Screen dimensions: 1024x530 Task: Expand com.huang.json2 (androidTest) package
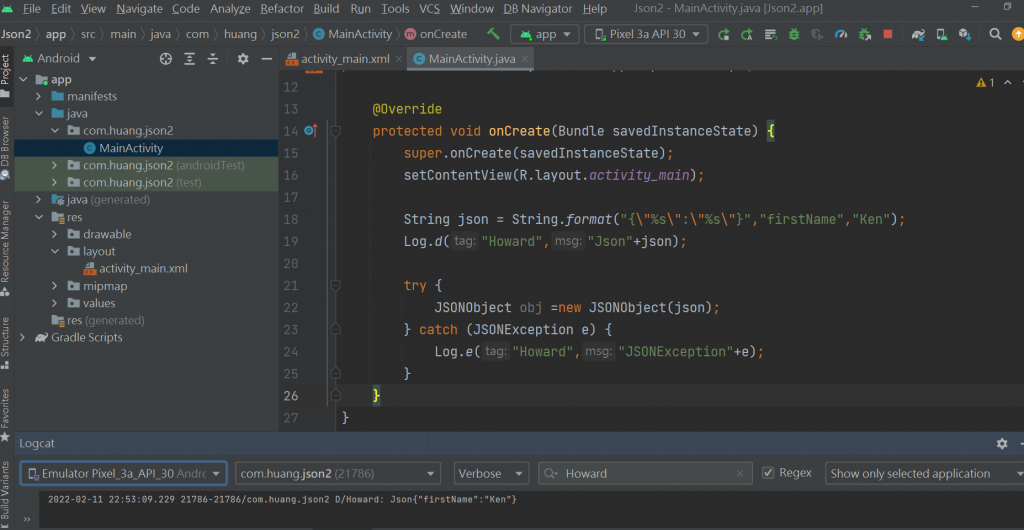click(x=55, y=165)
